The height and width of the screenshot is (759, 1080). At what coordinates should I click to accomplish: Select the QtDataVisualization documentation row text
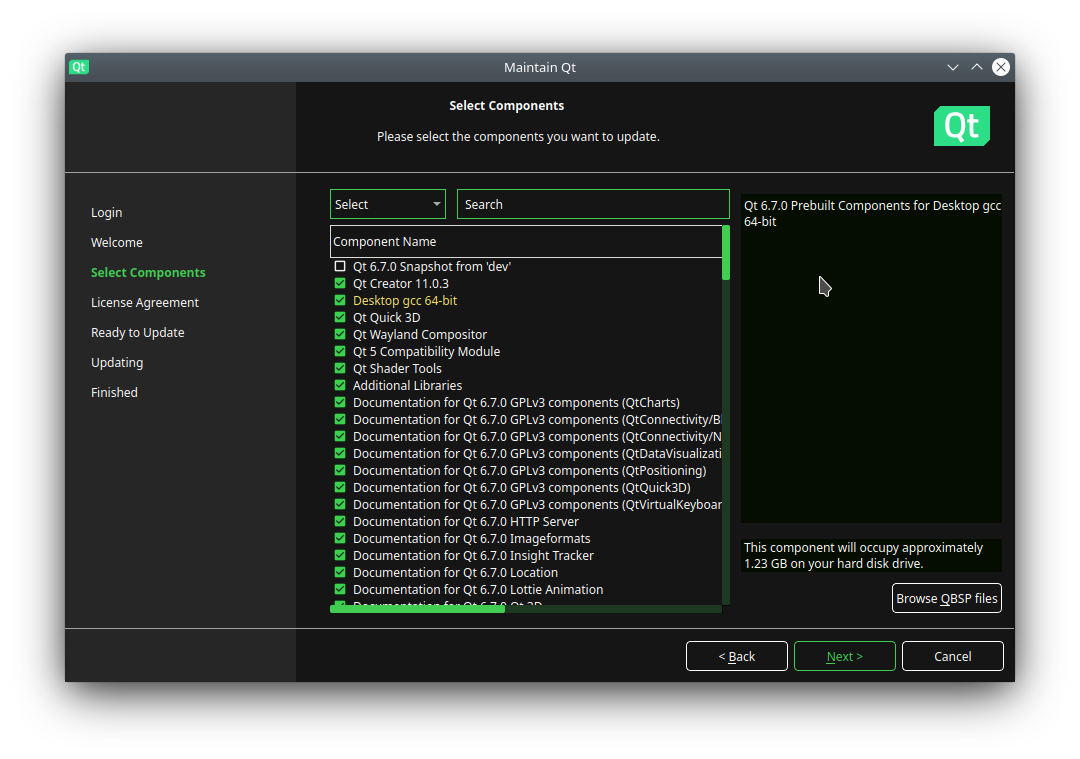[x=537, y=453]
